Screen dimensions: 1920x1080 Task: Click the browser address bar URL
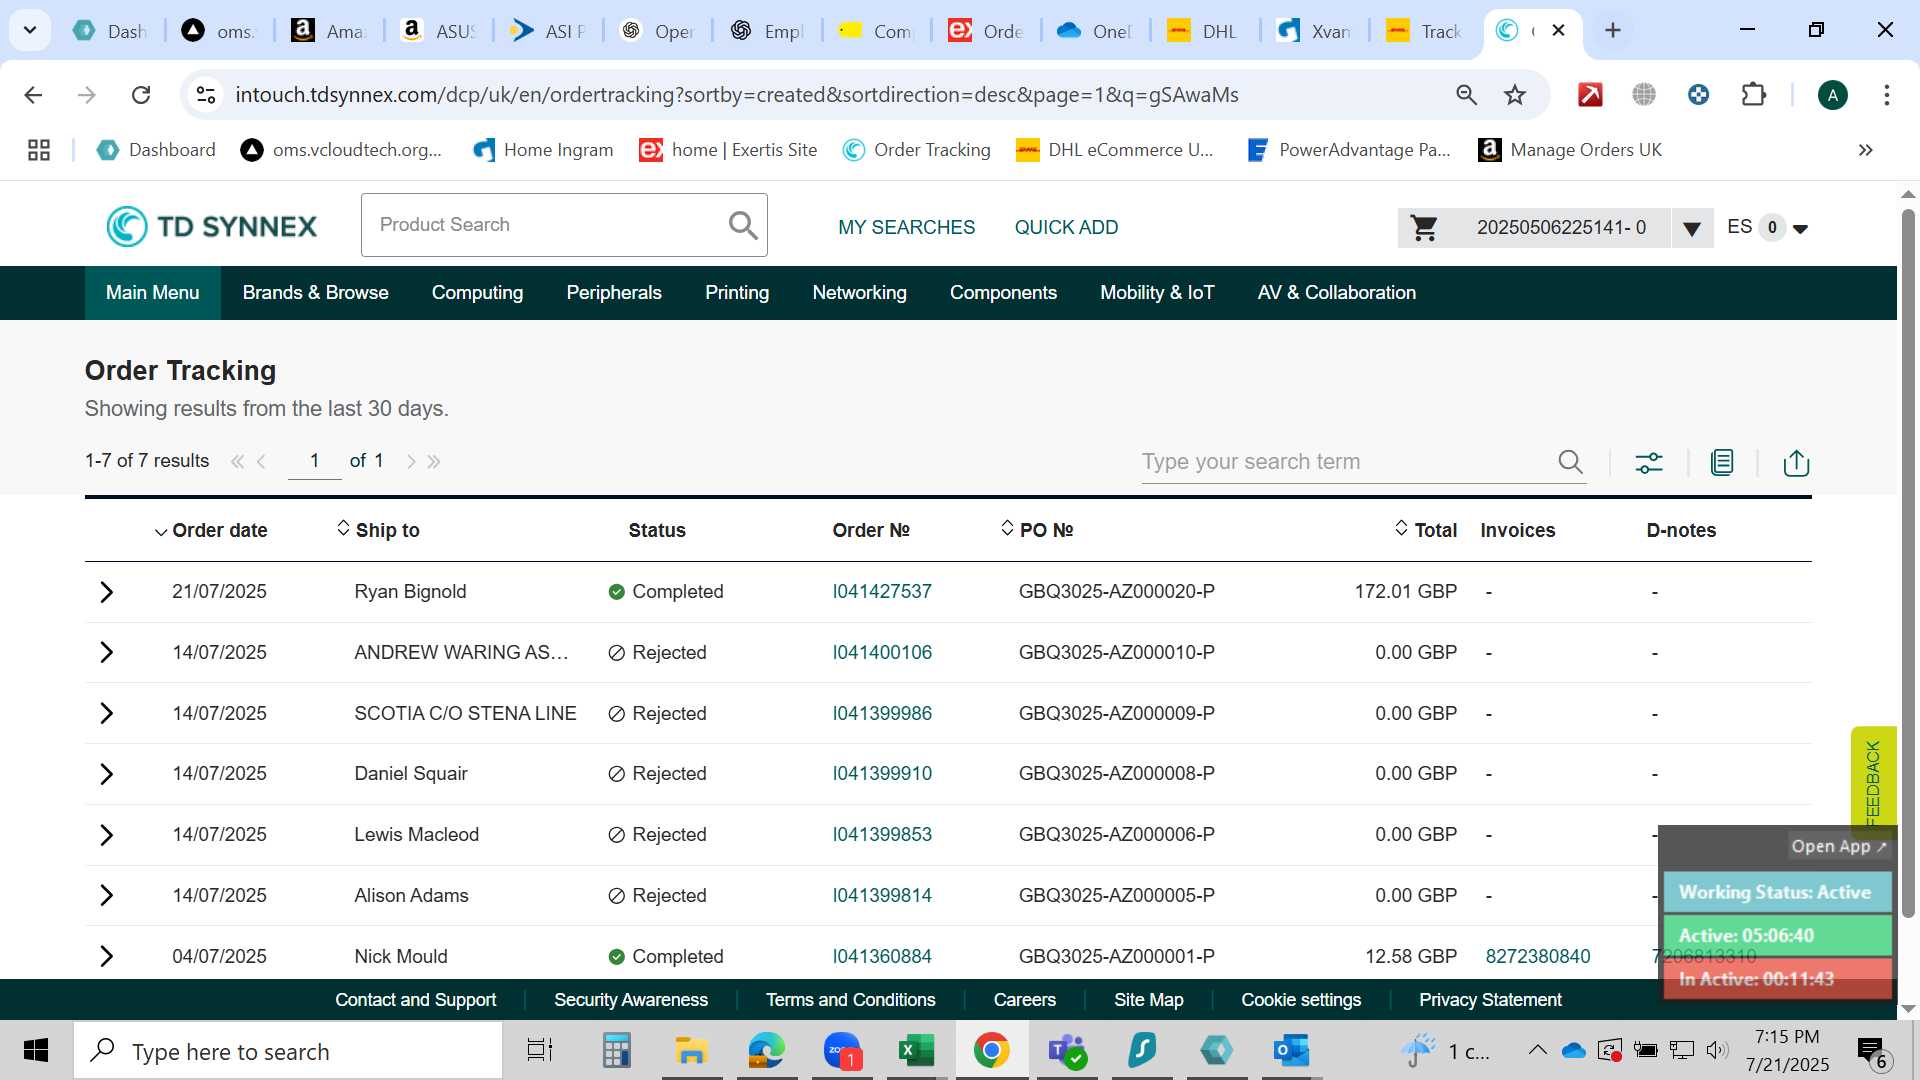tap(737, 95)
